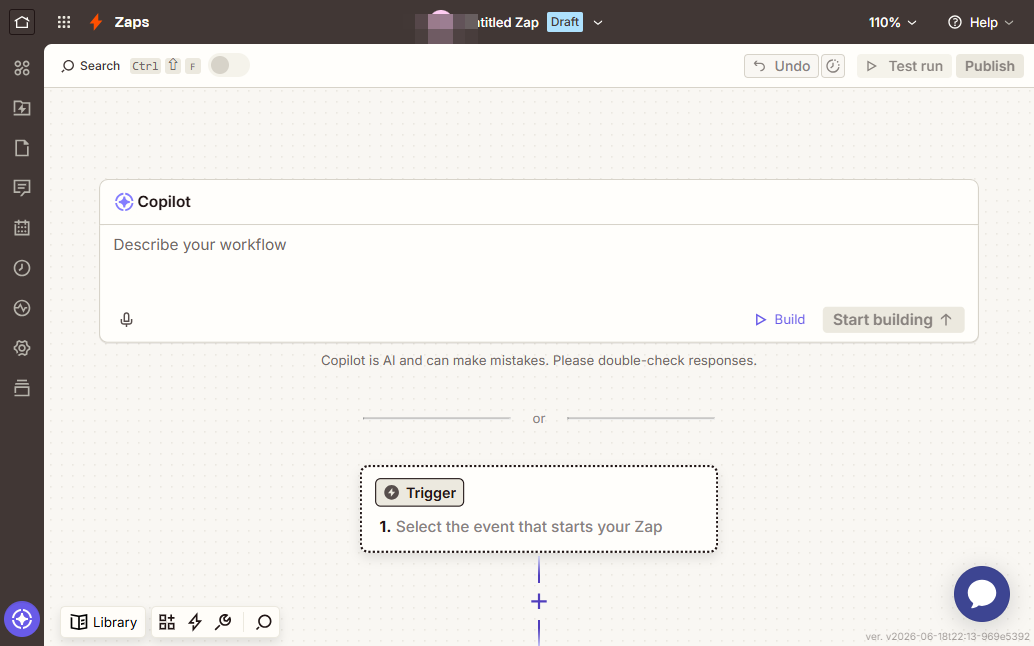Open the apps grid menu
The image size is (1034, 646).
point(64,22)
